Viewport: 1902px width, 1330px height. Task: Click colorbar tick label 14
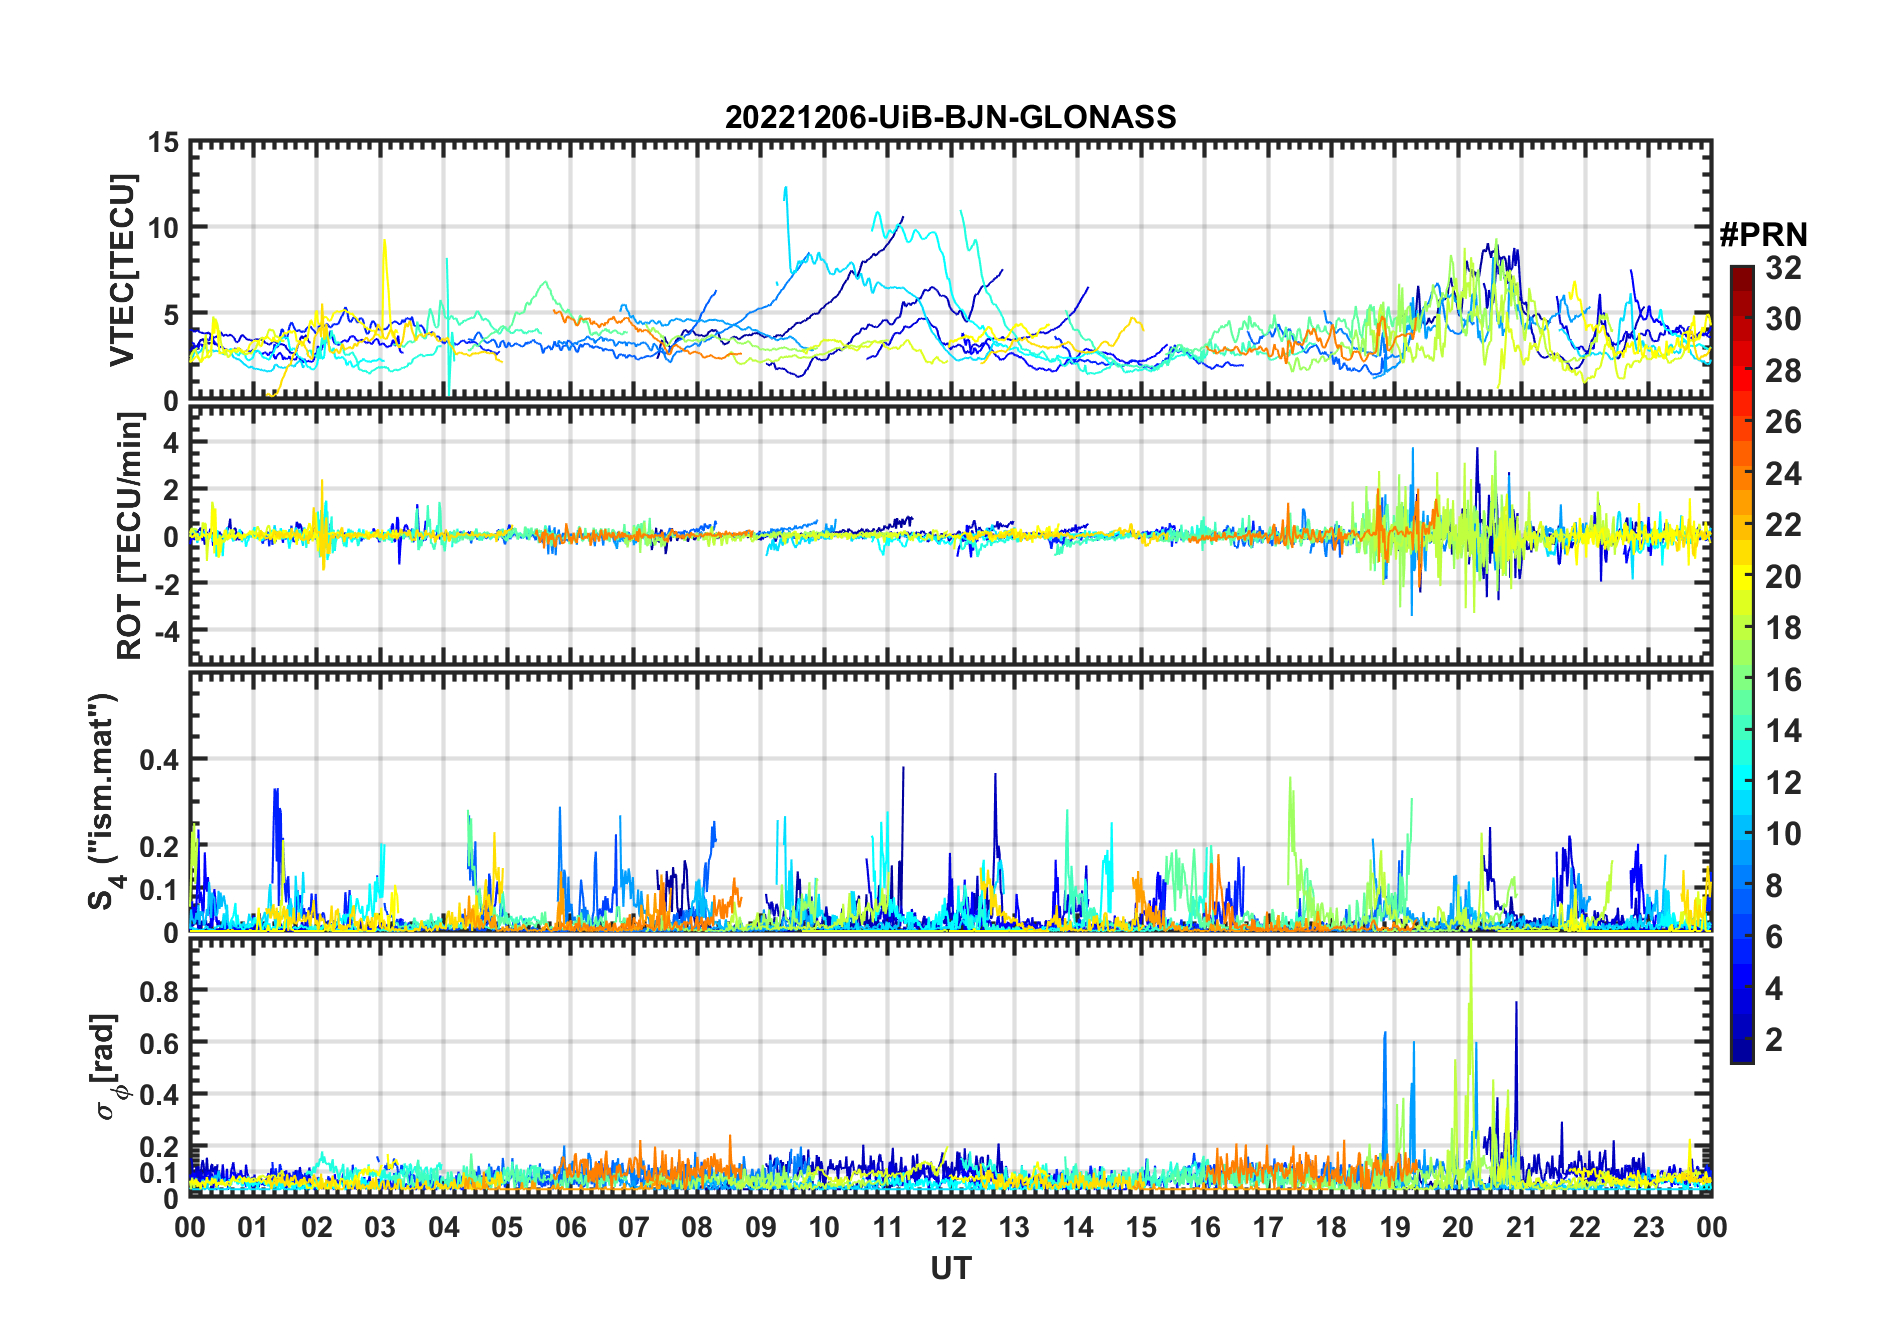1783,731
